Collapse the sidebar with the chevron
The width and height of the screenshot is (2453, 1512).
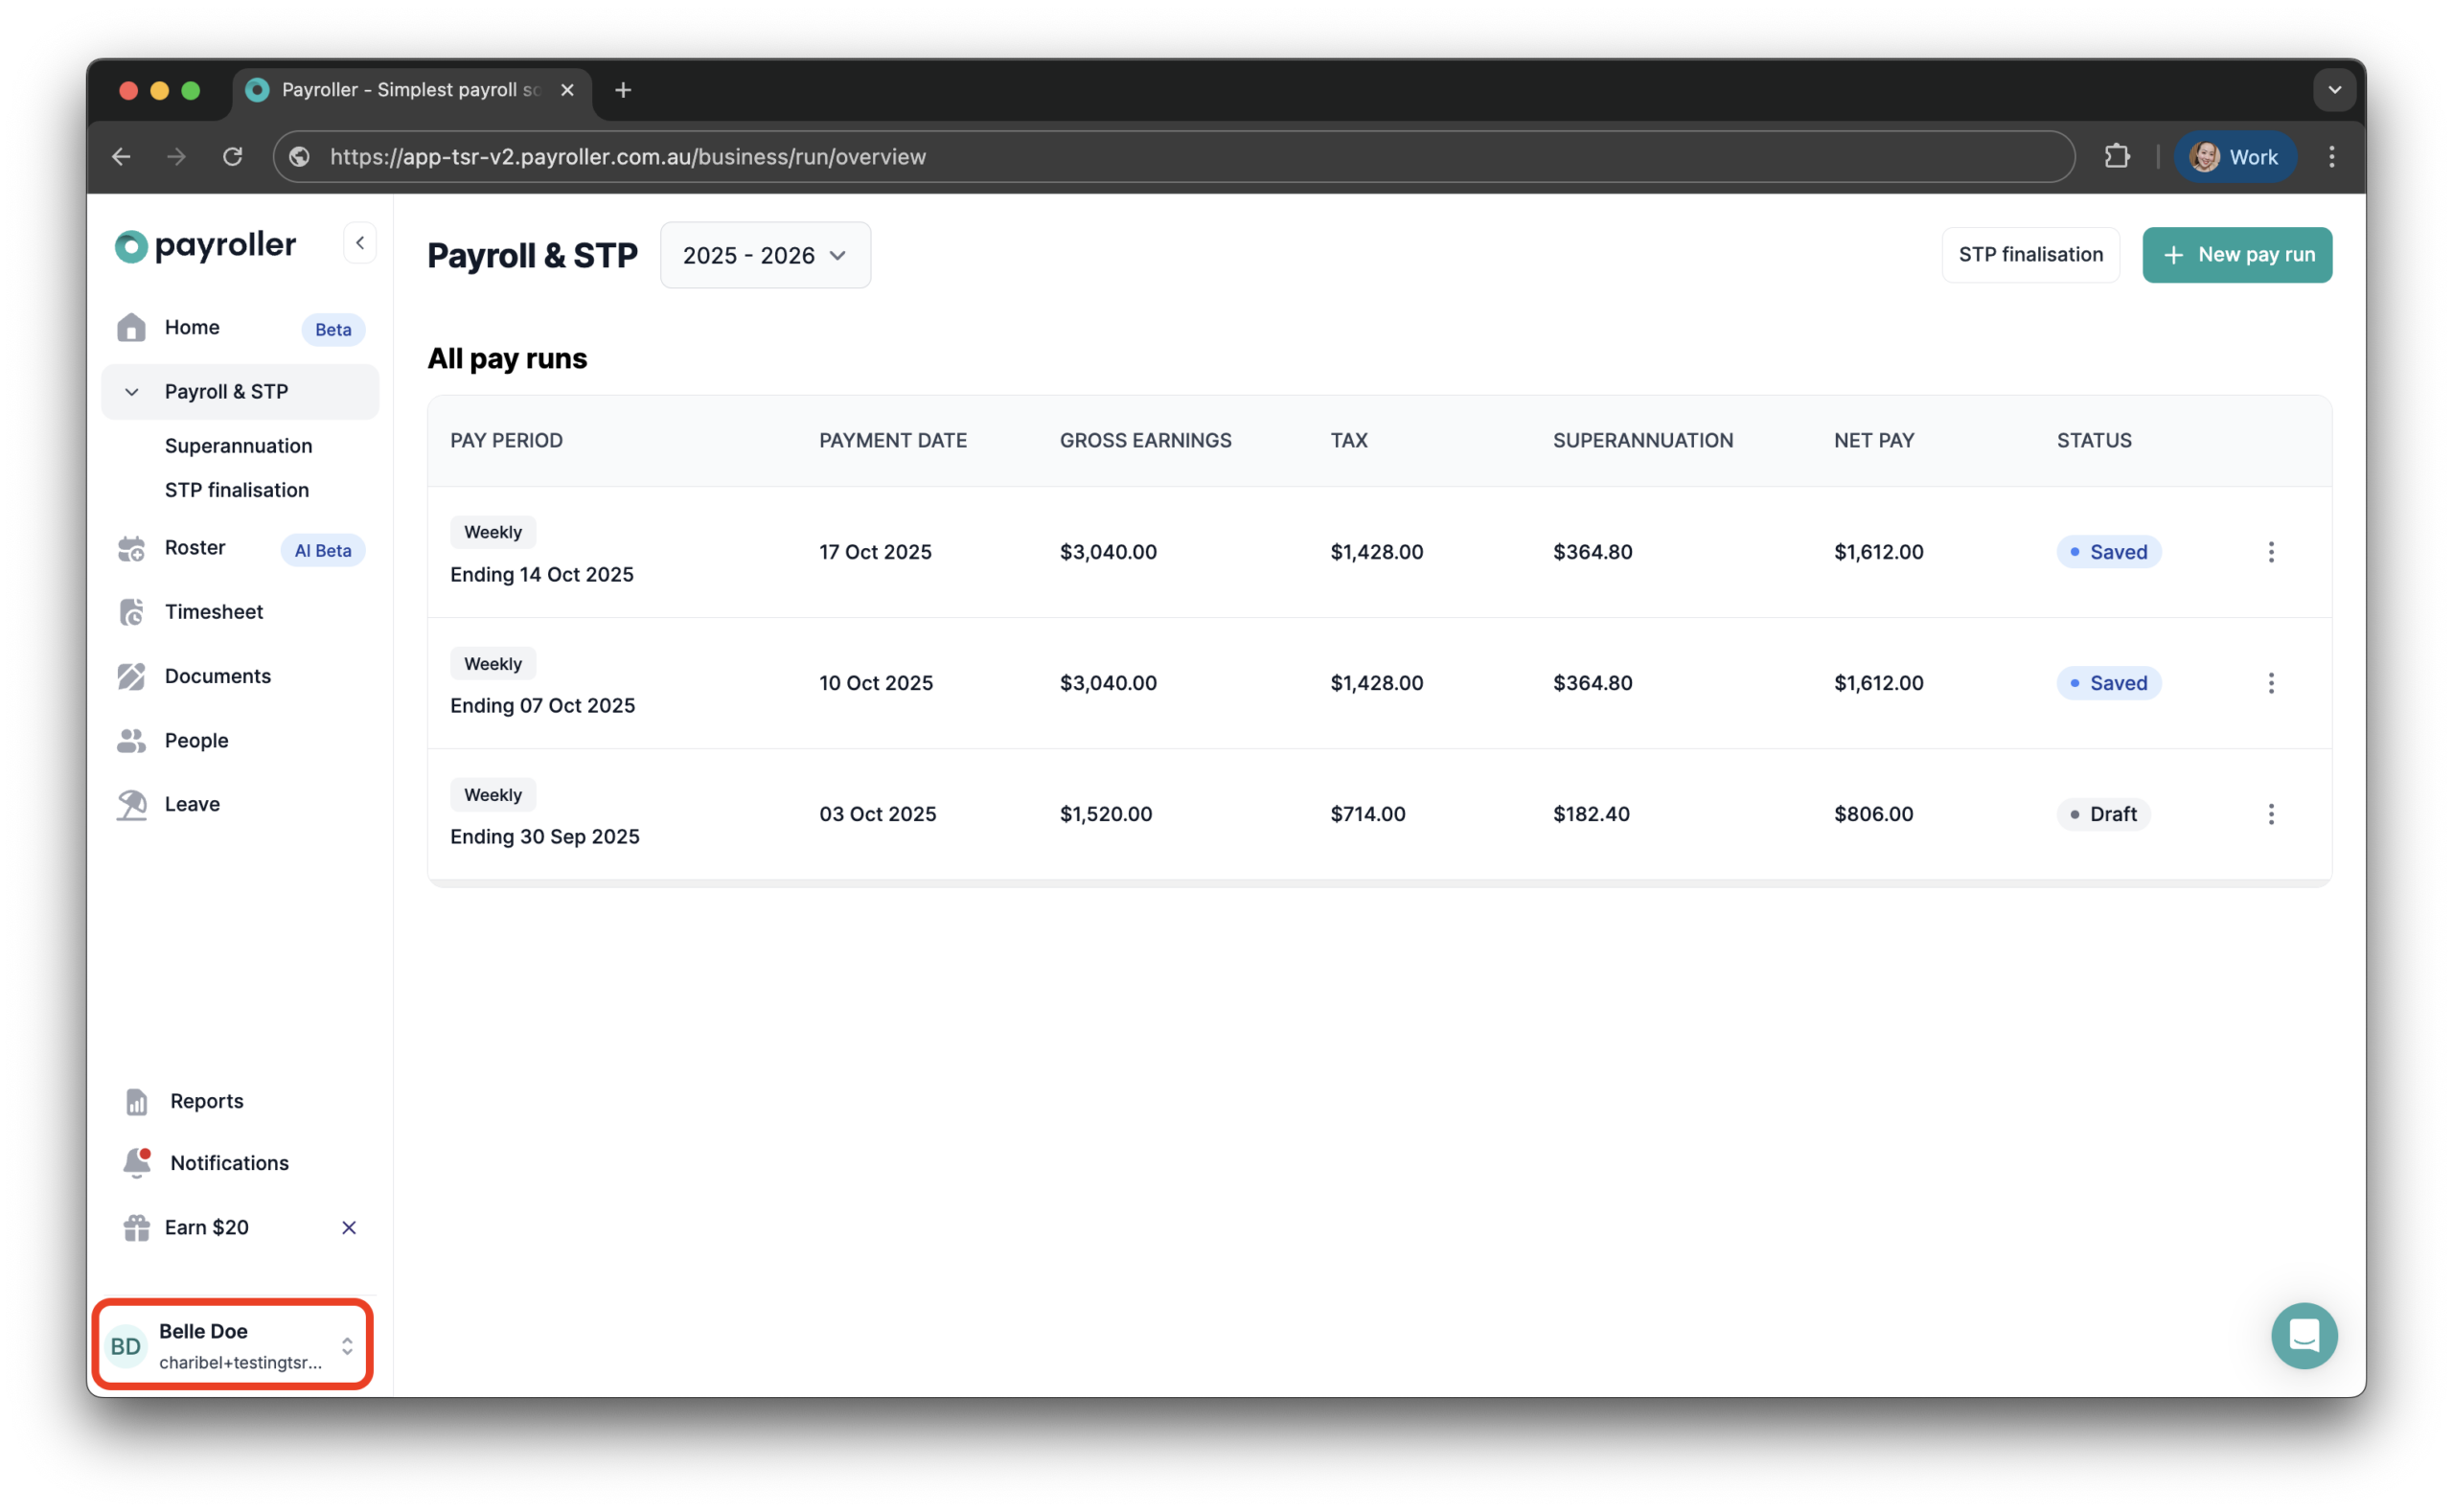coord(359,242)
